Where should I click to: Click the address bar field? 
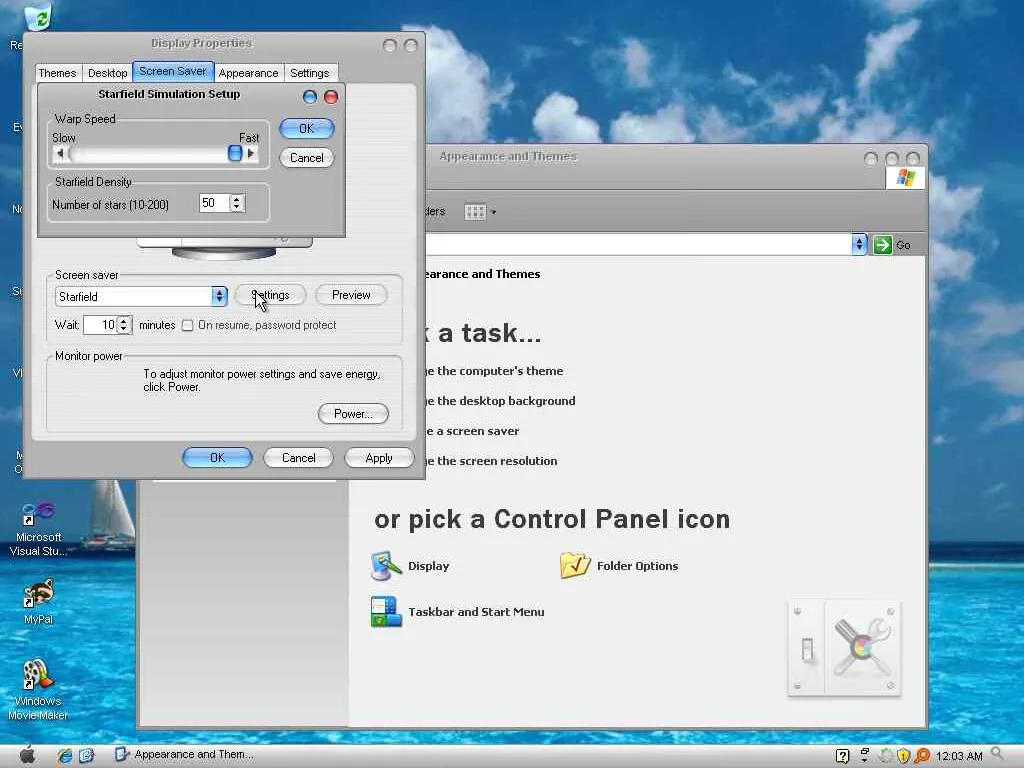click(x=638, y=245)
